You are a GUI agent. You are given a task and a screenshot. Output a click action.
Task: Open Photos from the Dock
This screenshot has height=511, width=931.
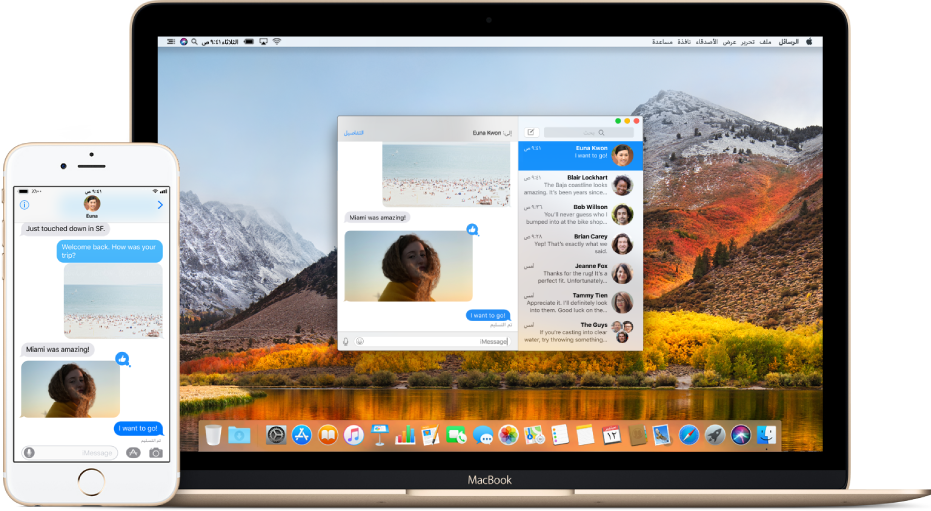point(508,436)
